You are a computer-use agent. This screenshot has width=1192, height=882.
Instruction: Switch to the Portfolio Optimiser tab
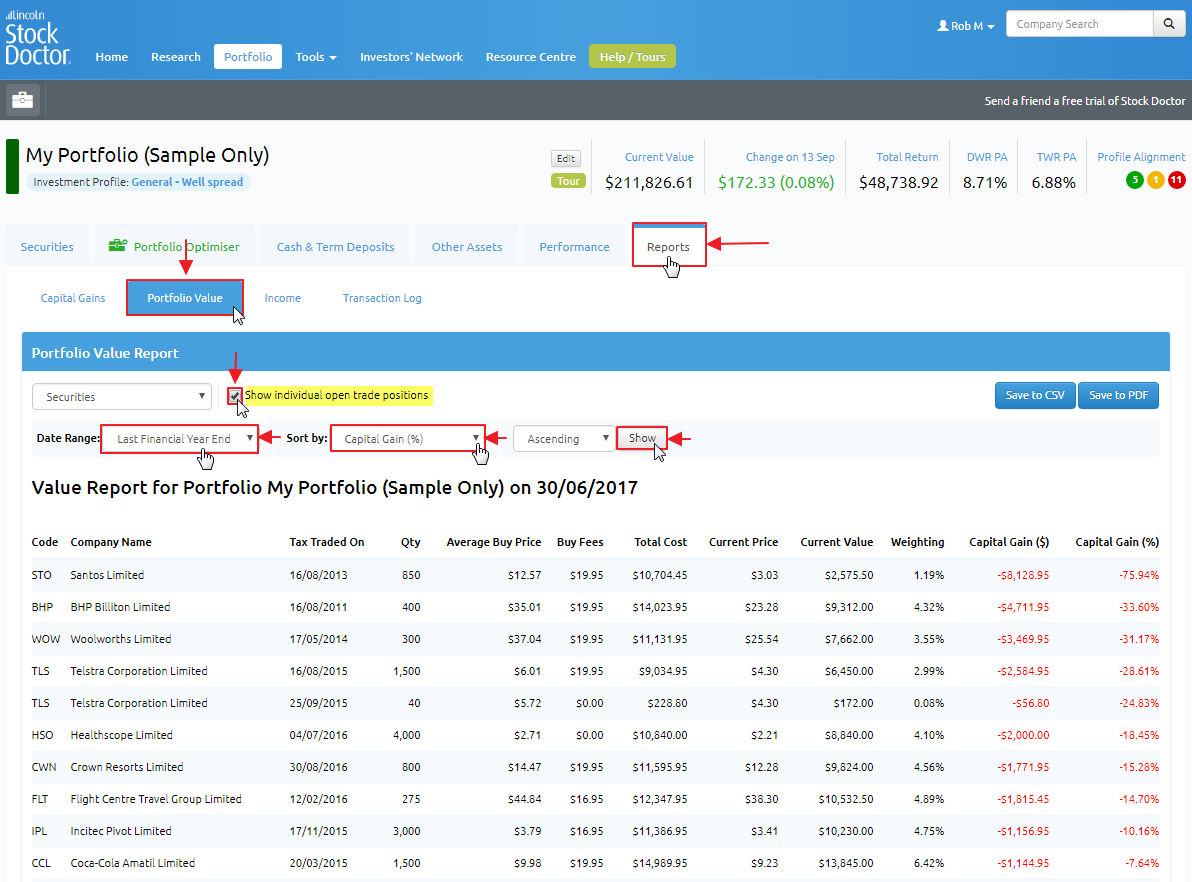click(174, 247)
